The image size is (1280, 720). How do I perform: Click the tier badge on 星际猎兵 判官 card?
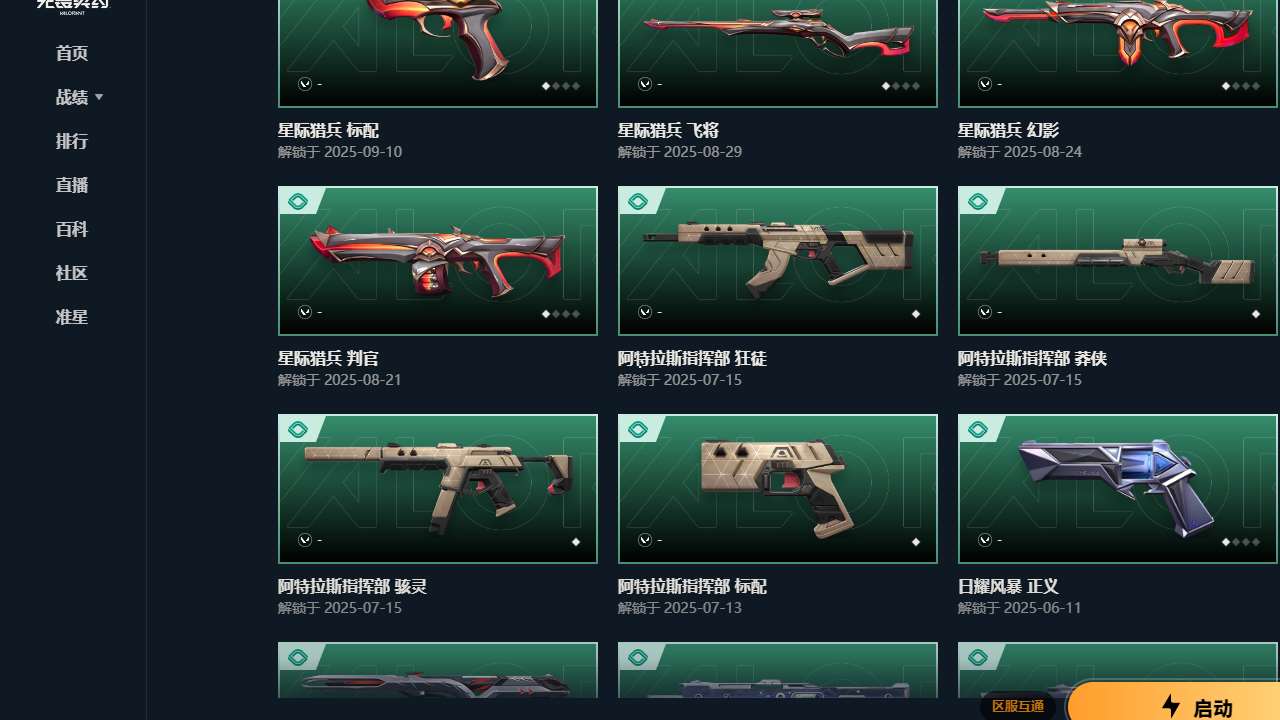coord(298,202)
